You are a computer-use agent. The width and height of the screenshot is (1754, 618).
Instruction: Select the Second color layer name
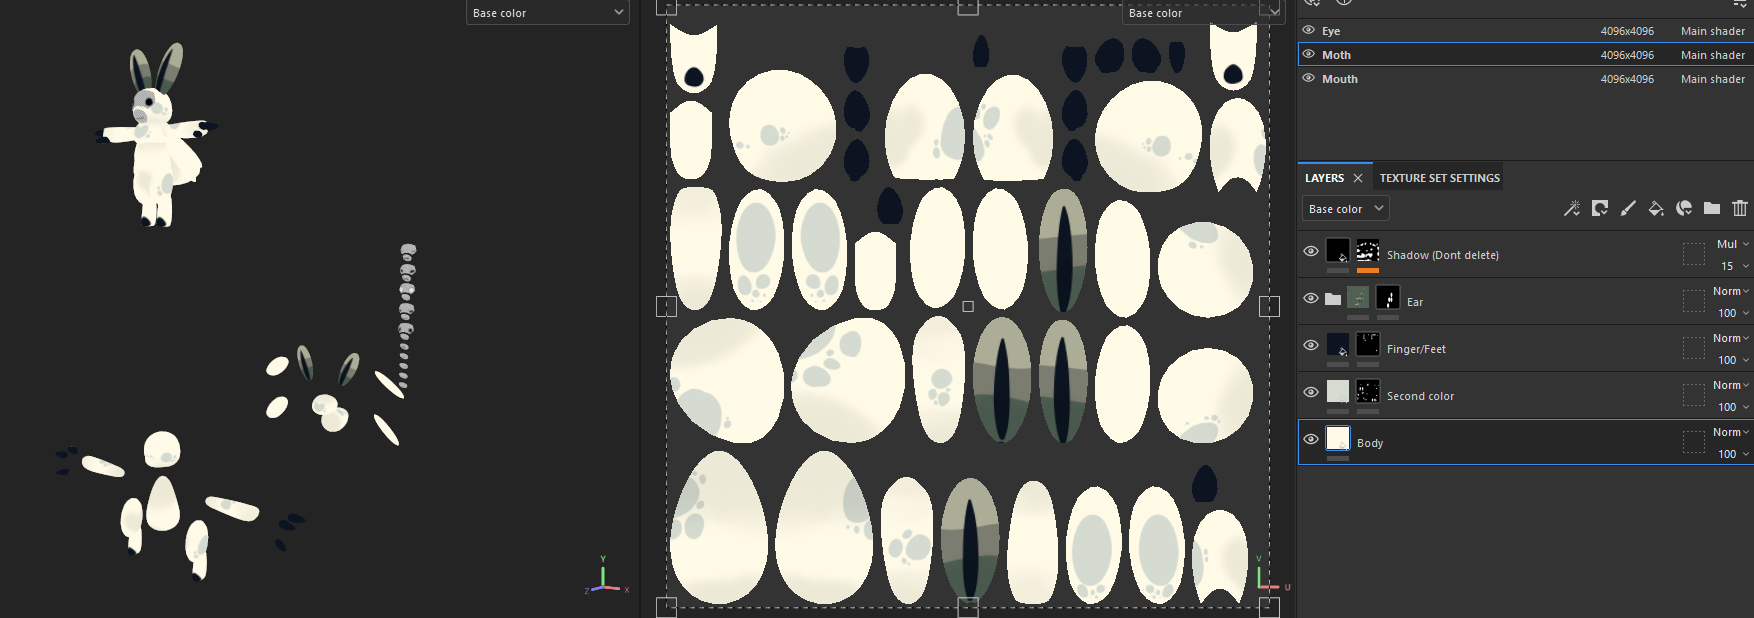tap(1420, 396)
